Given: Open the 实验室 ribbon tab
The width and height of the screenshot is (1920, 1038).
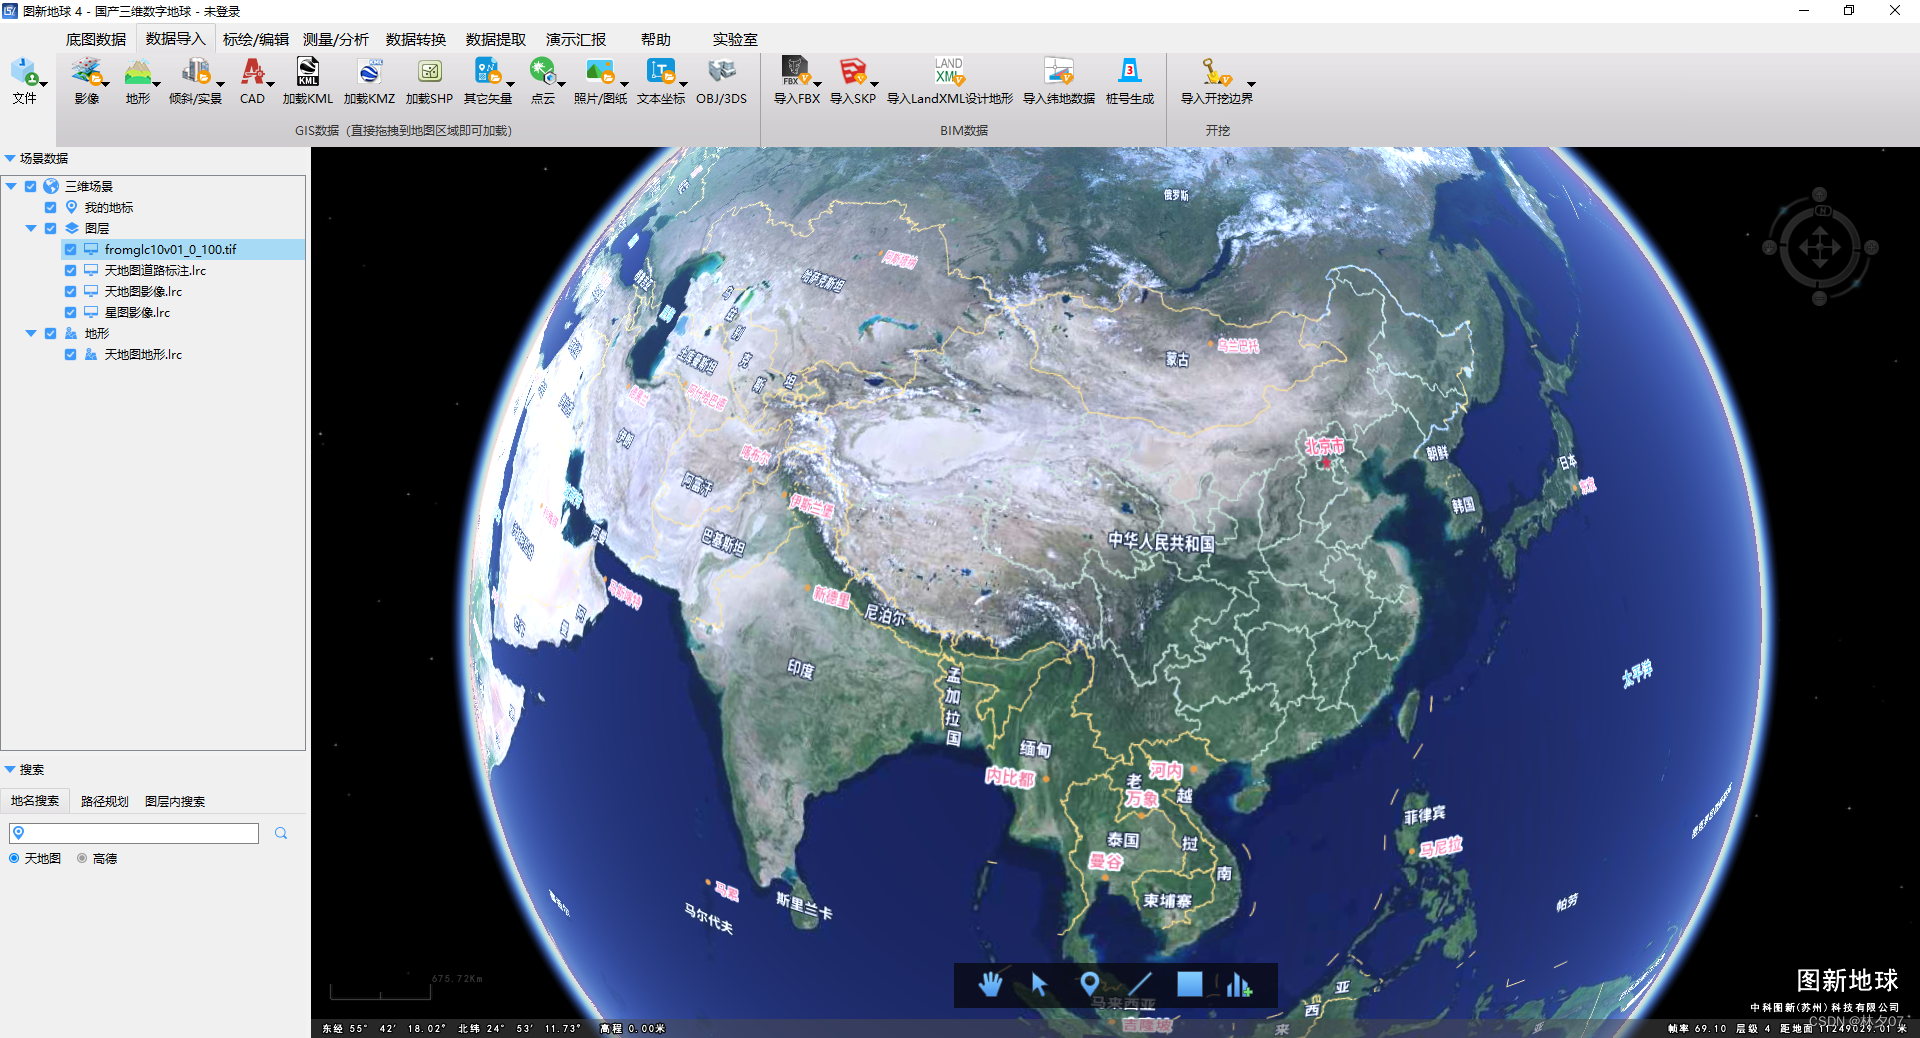Looking at the screenshot, I should coord(735,39).
